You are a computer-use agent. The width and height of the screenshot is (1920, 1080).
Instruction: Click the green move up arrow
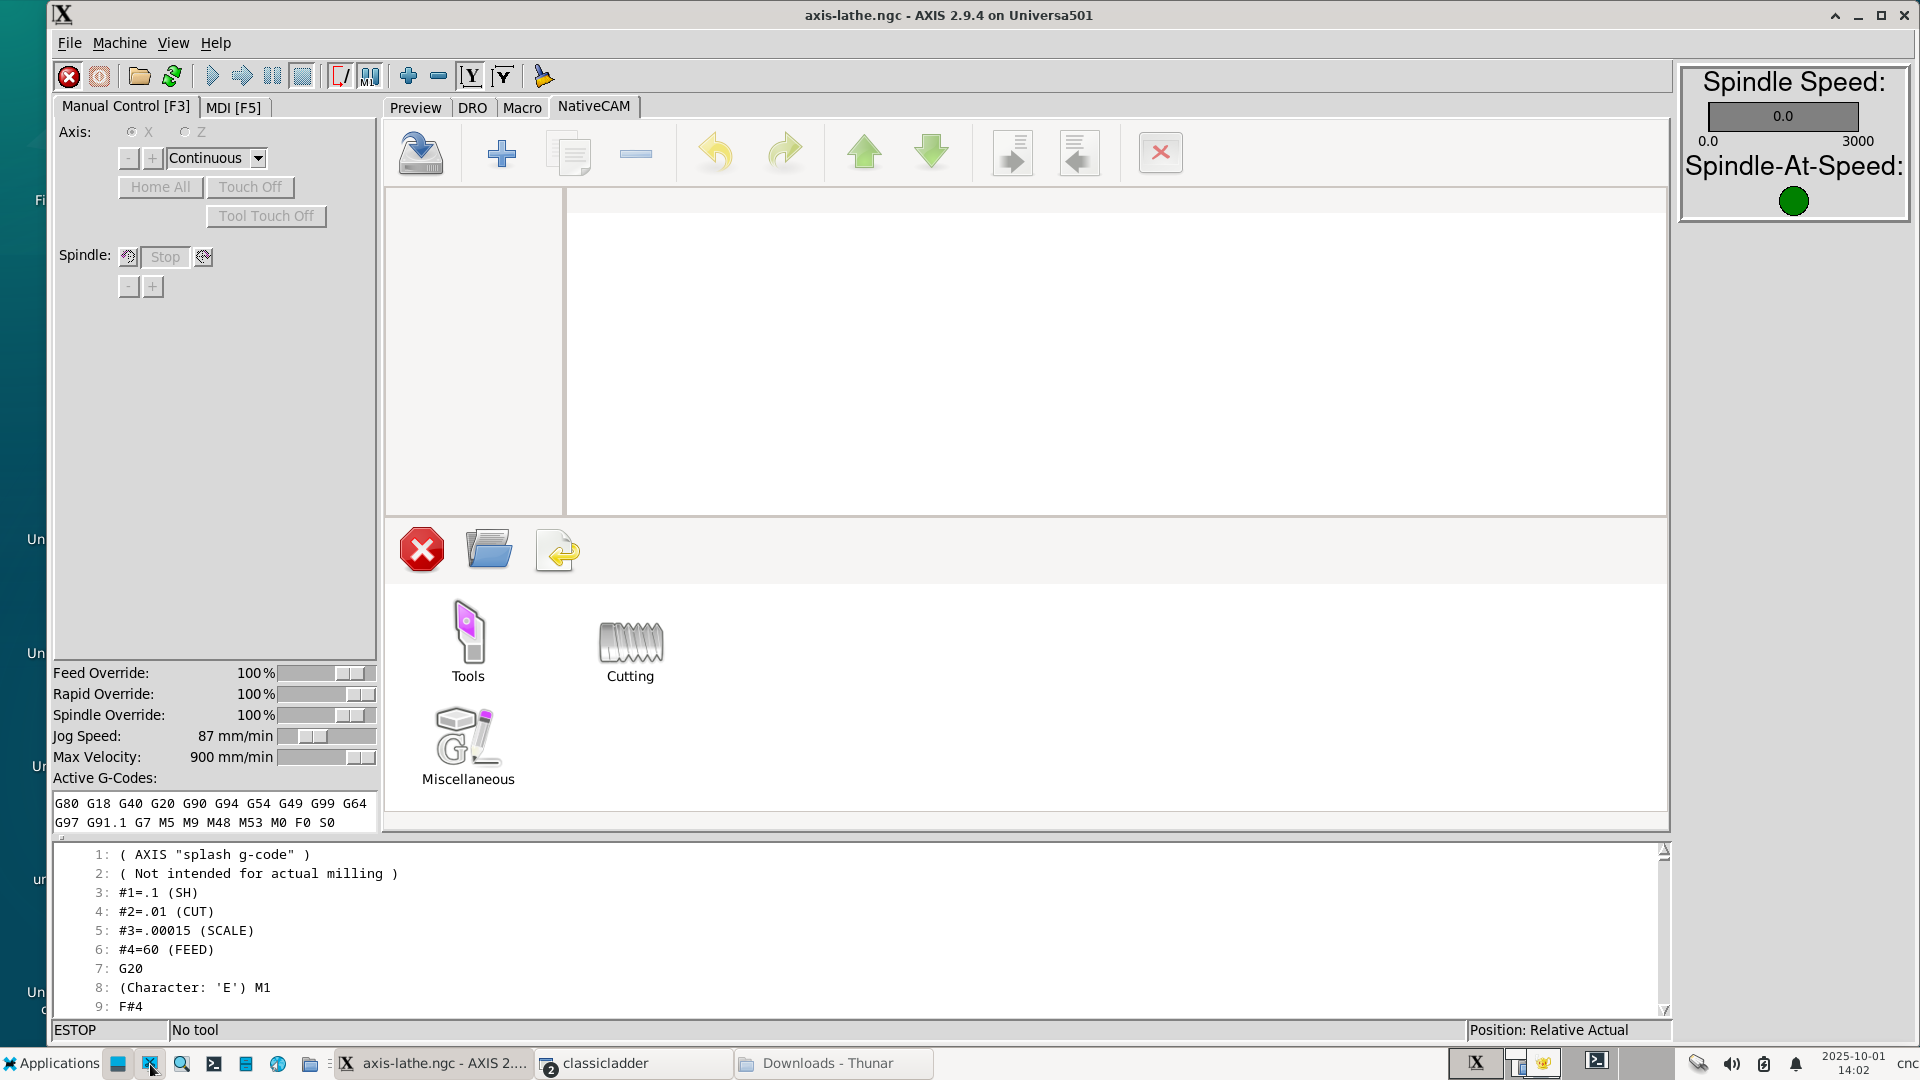point(864,153)
